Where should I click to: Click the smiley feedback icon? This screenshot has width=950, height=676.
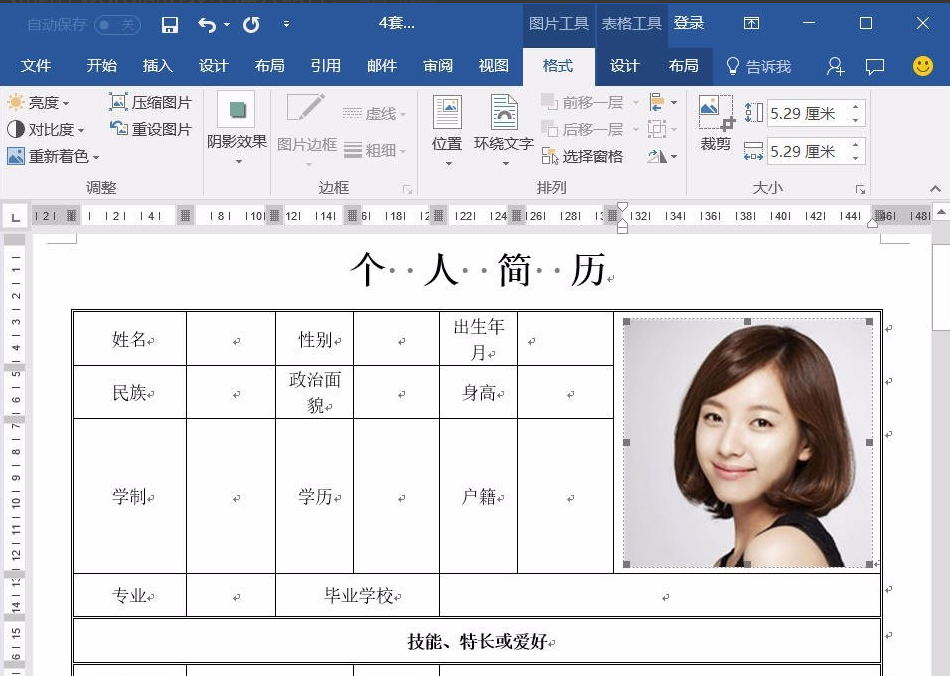[923, 66]
